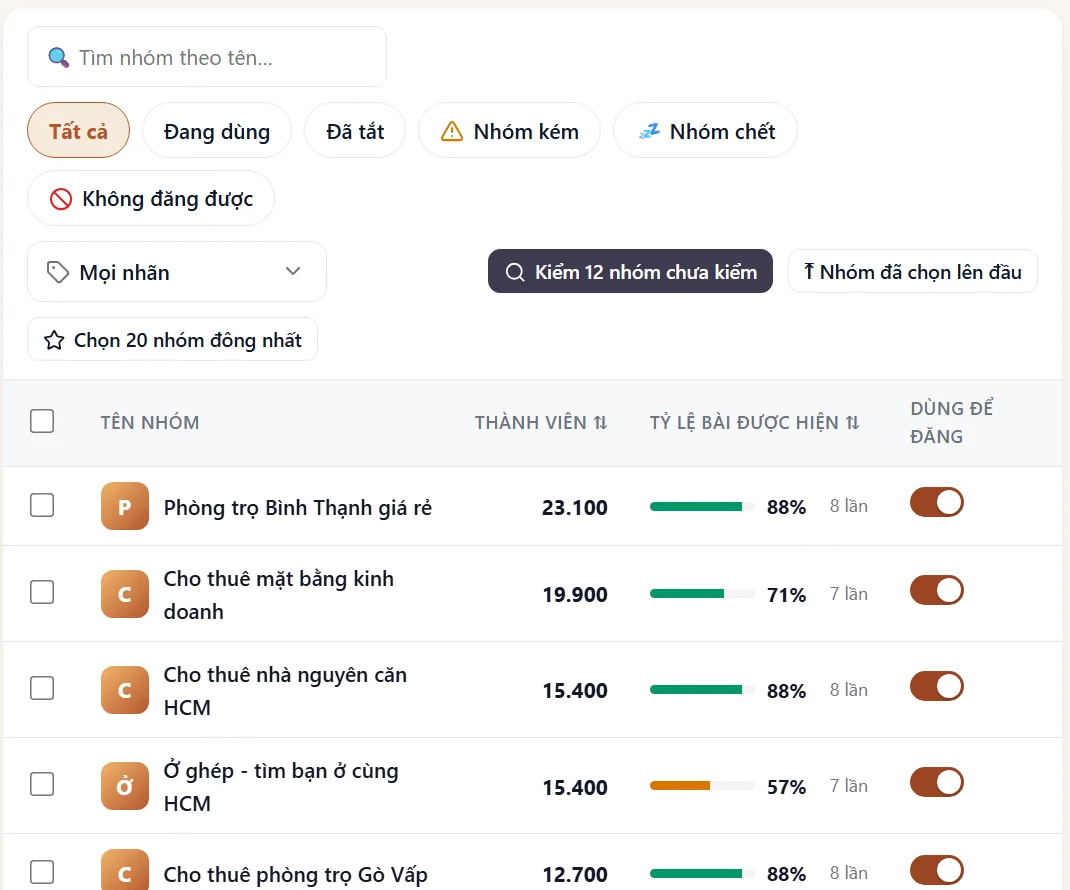Screen dimensions: 1070x890
Task: Focus the Tìm nhóm theo tên search field
Action: pos(207,57)
